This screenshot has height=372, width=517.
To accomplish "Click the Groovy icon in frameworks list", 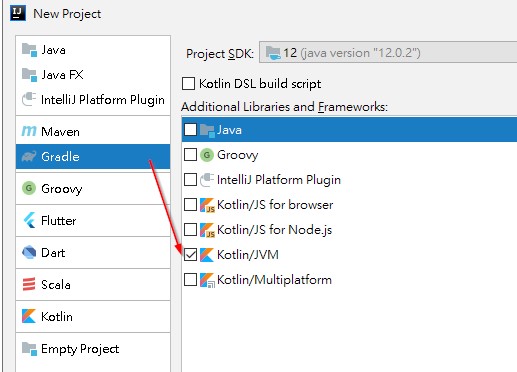I will click(x=207, y=155).
